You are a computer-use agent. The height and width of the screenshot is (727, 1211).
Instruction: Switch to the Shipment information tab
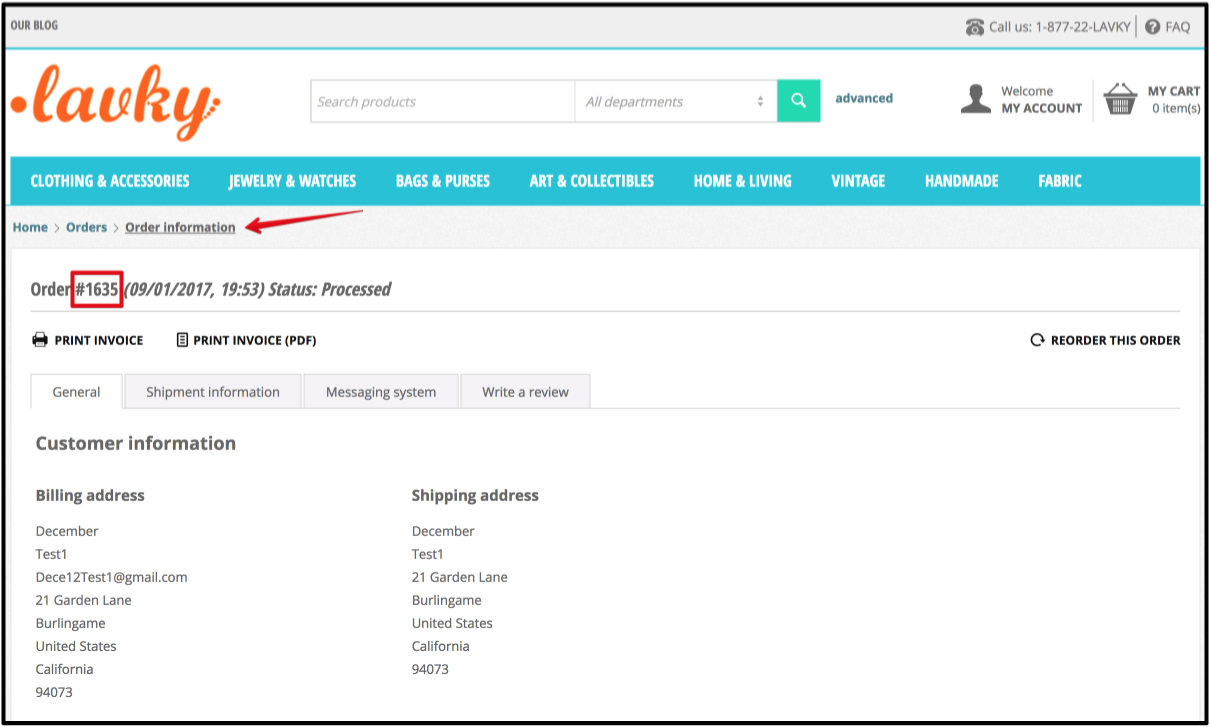212,391
